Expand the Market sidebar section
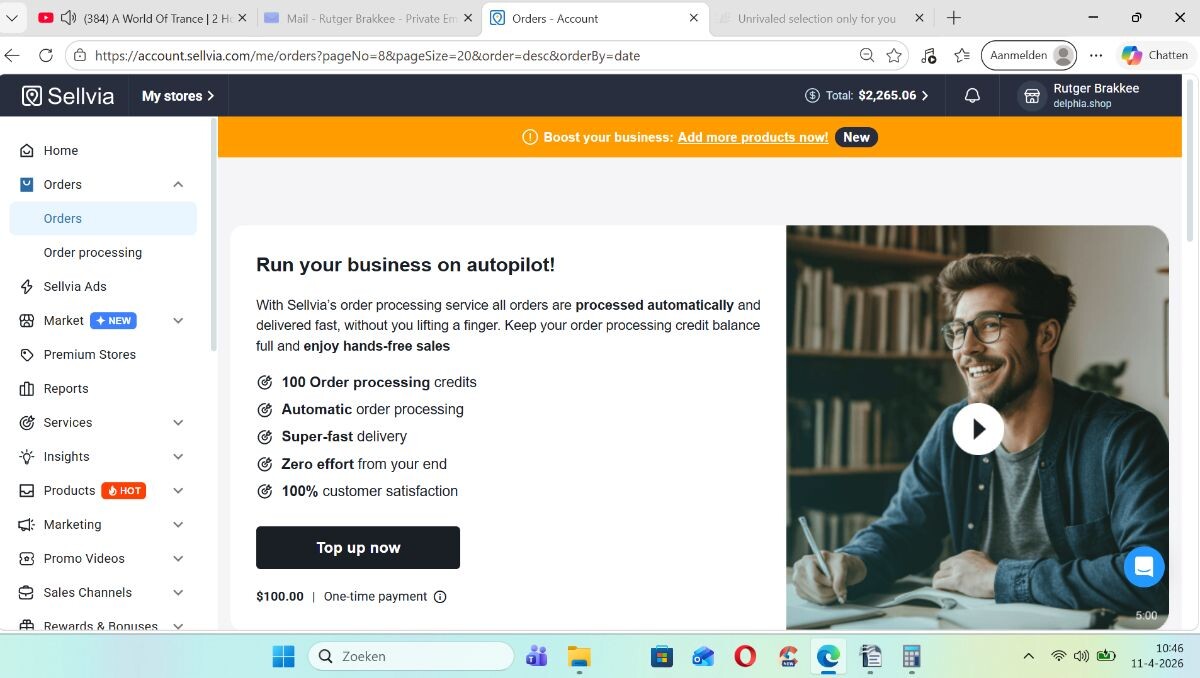This screenshot has width=1200, height=678. pyautogui.click(x=178, y=320)
